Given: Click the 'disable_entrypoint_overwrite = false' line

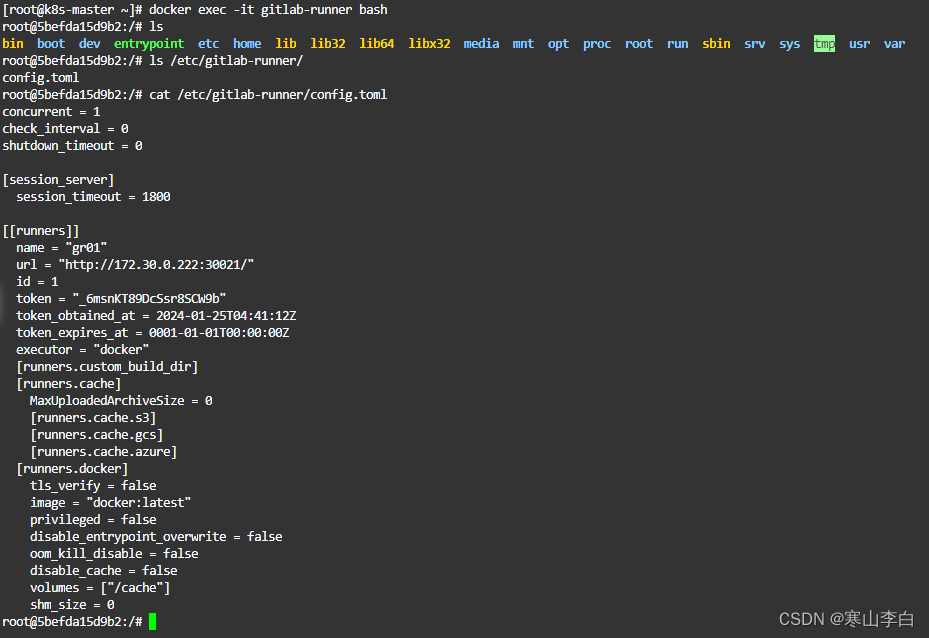Looking at the screenshot, I should coord(156,537).
